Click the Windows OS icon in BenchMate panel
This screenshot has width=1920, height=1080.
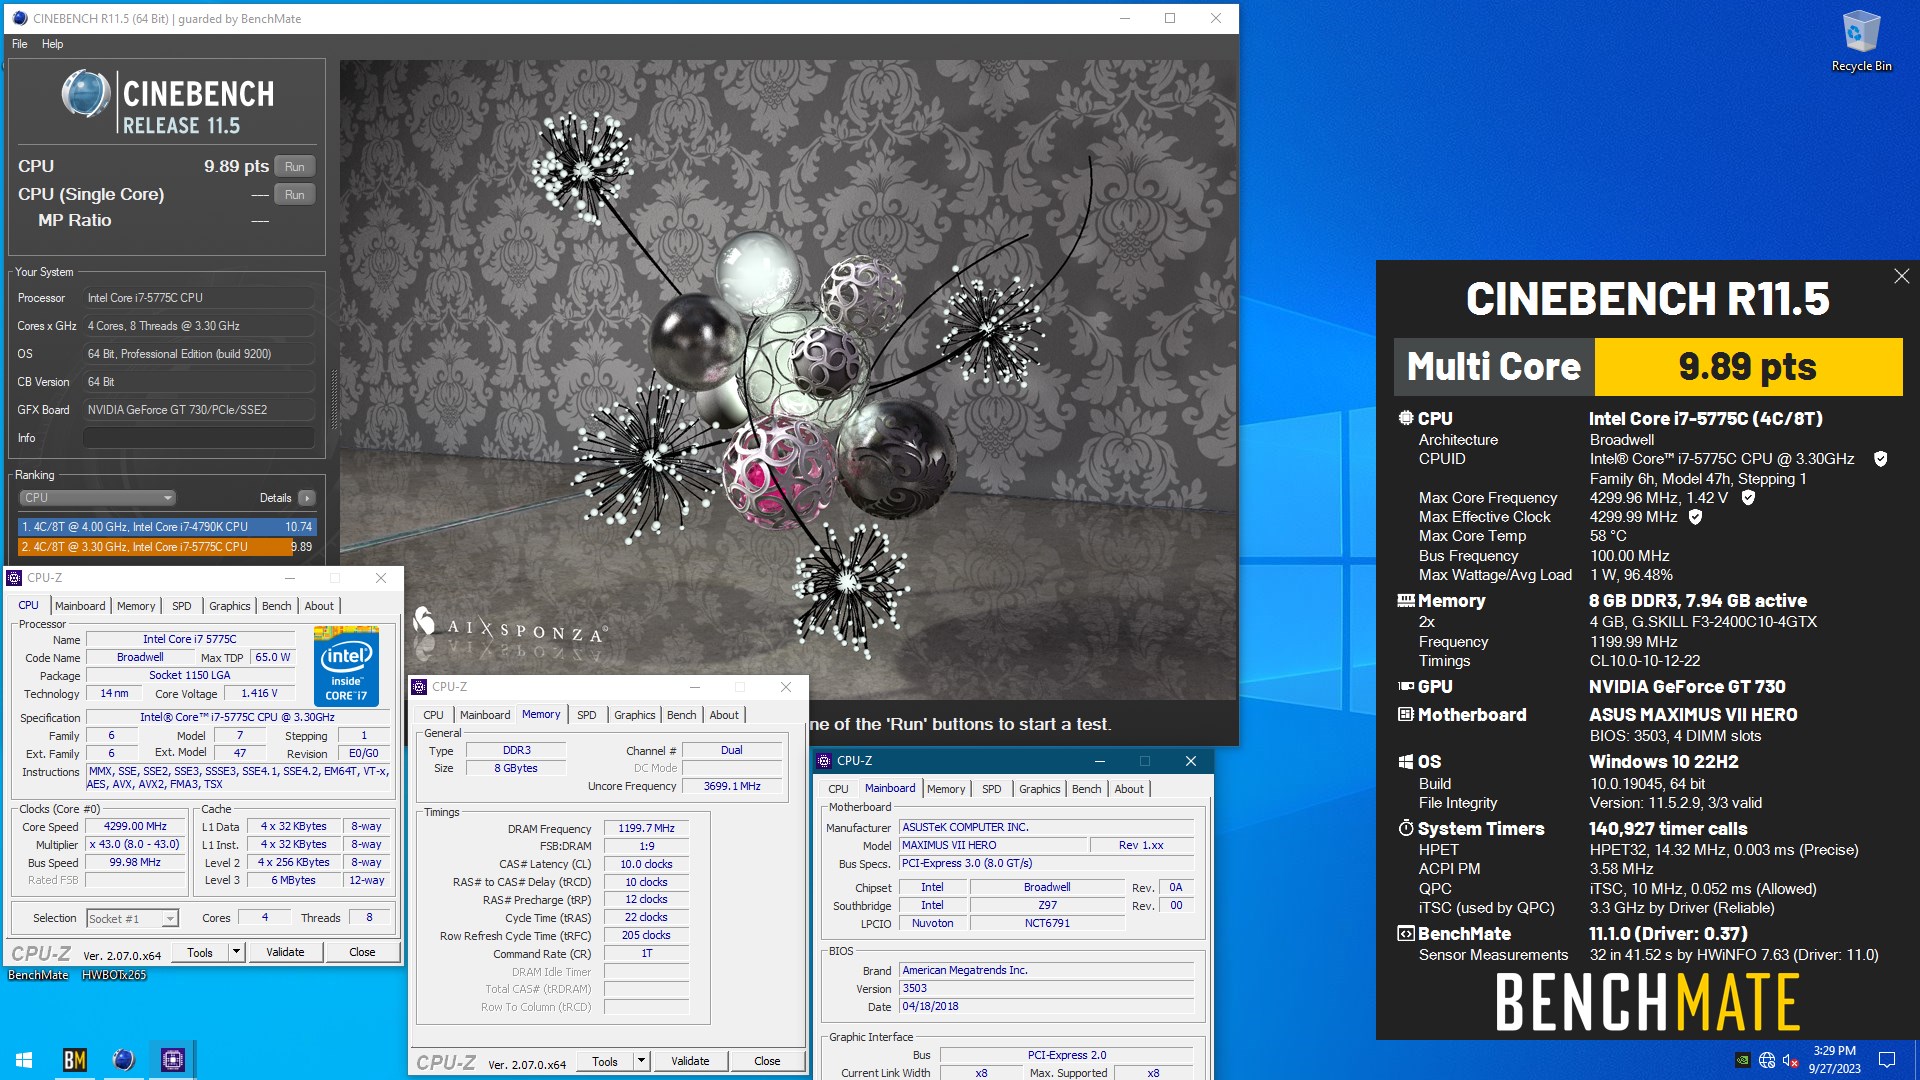1405,761
